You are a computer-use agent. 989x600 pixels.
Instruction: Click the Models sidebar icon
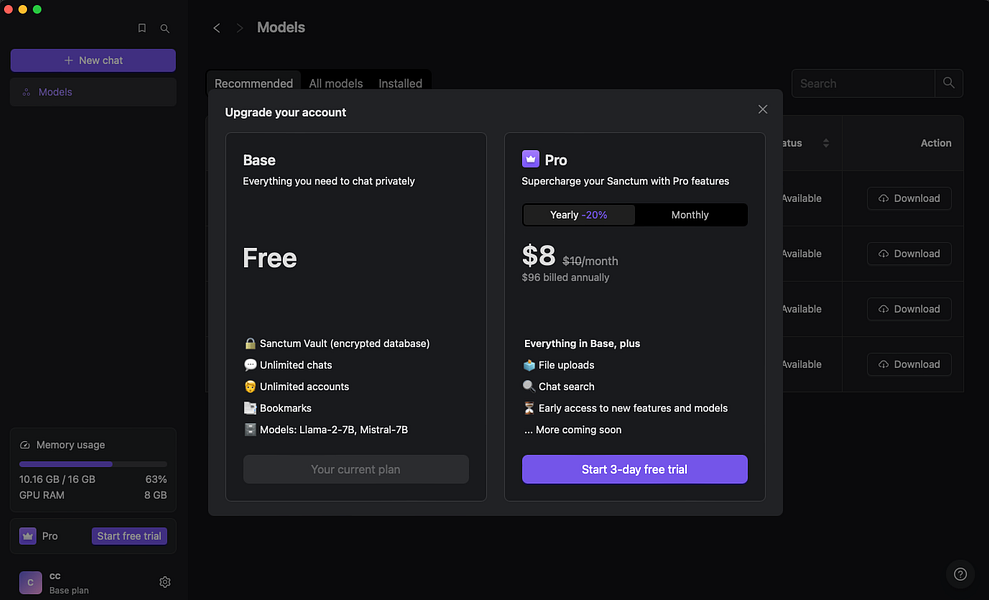point(26,92)
